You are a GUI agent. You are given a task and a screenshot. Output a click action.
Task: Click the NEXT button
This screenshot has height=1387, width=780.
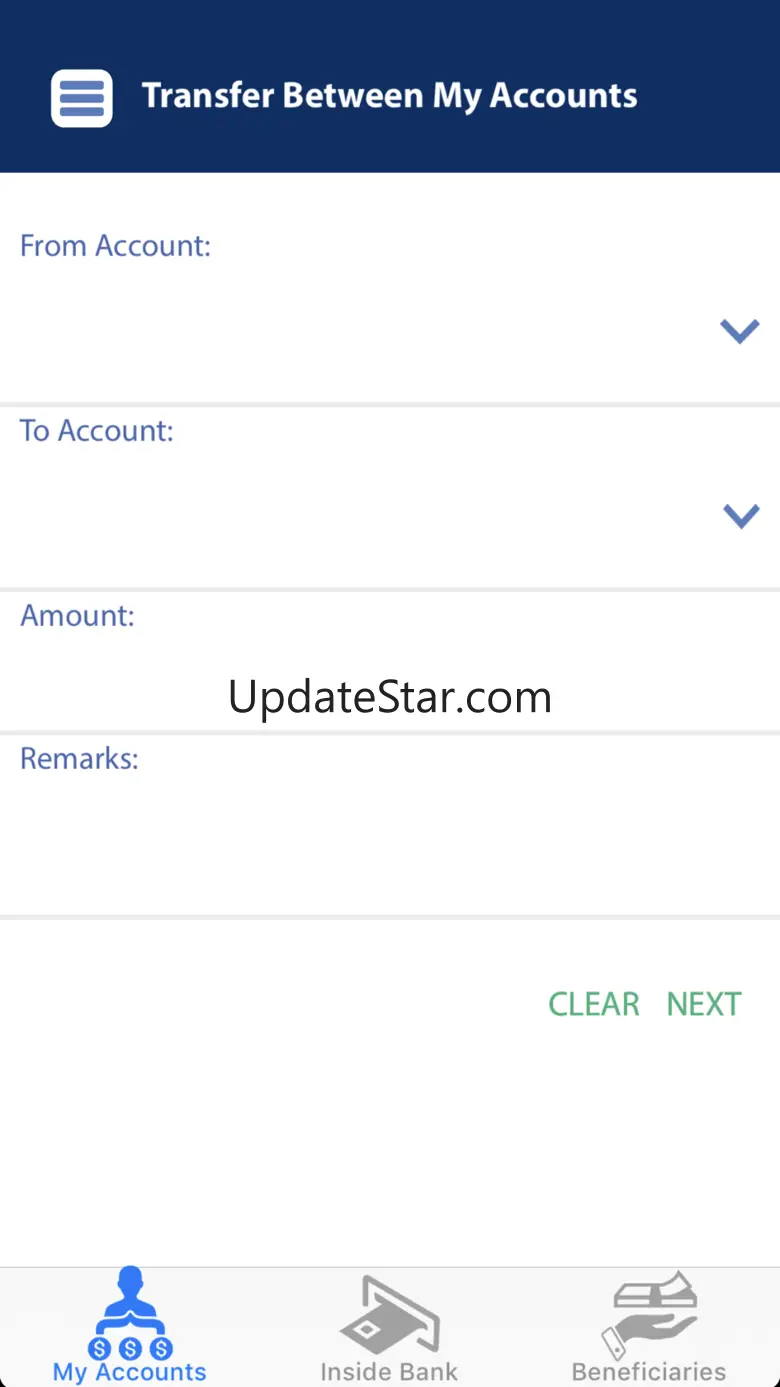(x=704, y=1004)
